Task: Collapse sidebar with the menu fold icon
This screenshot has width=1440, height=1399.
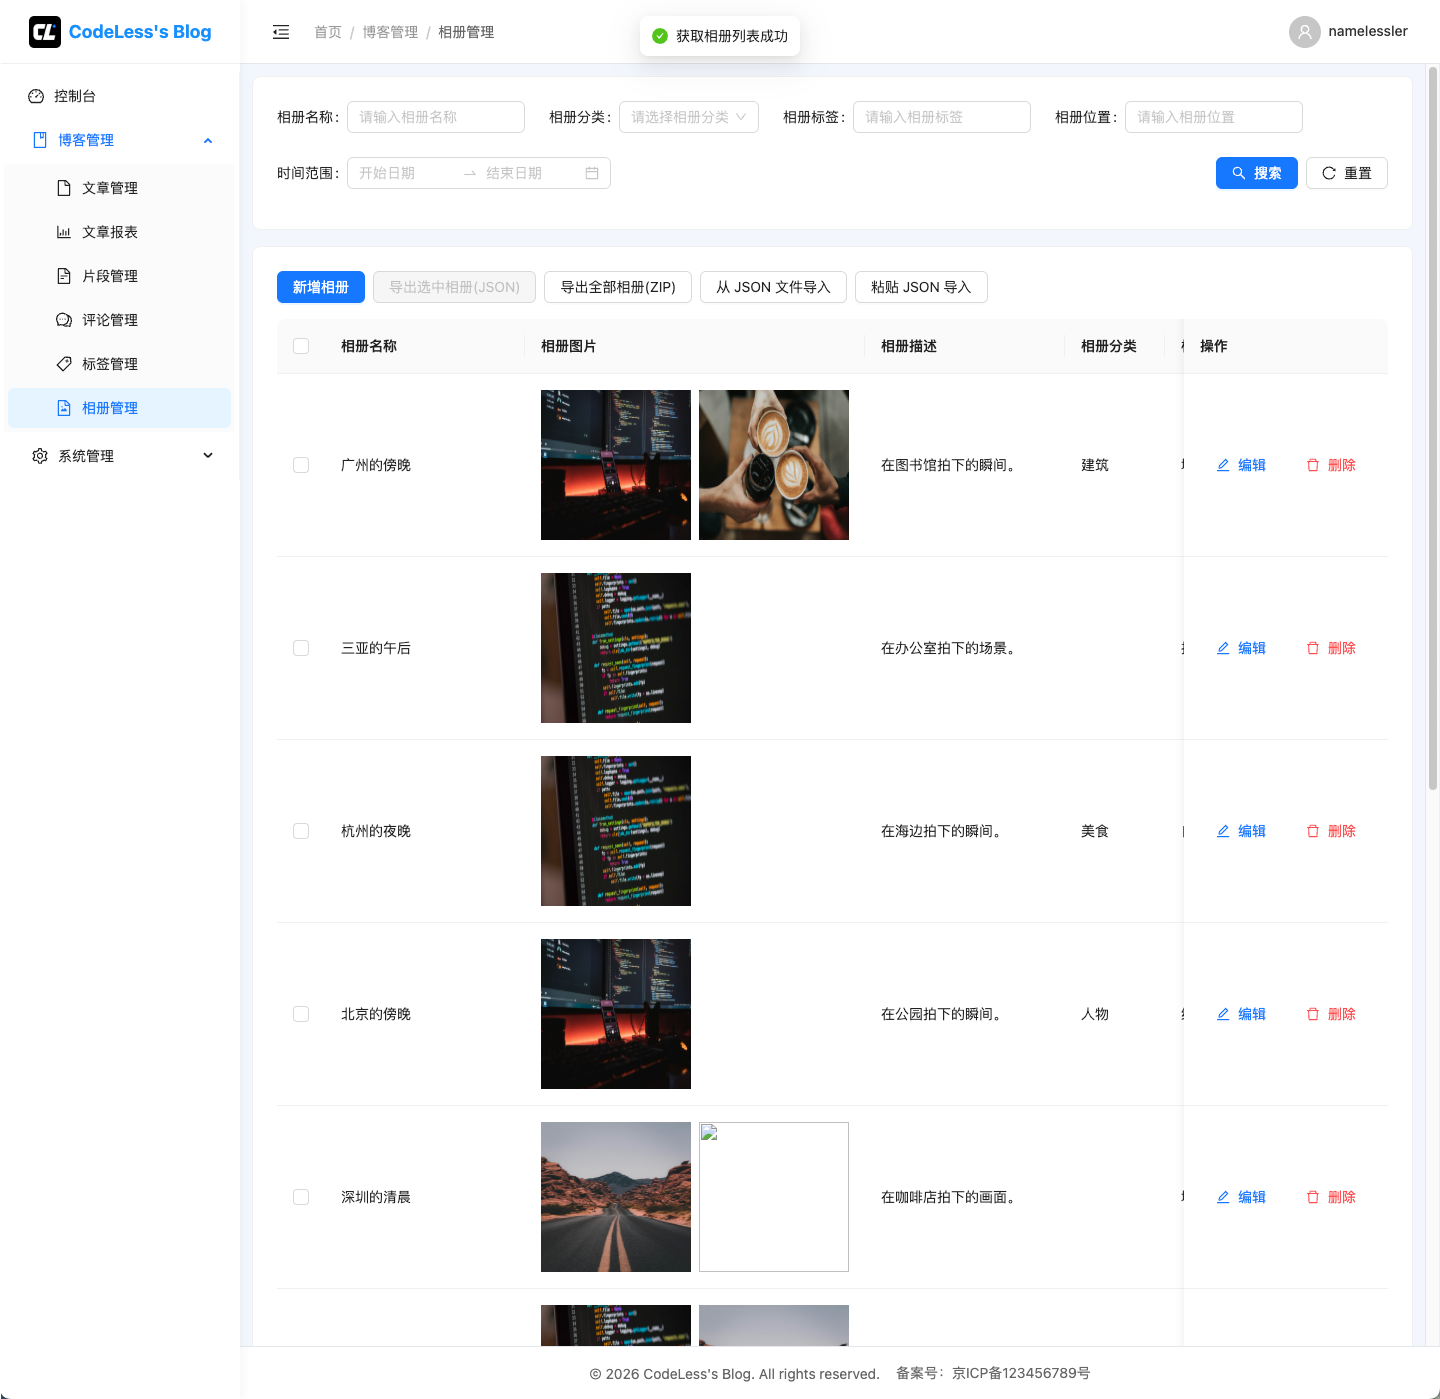Action: 281,32
